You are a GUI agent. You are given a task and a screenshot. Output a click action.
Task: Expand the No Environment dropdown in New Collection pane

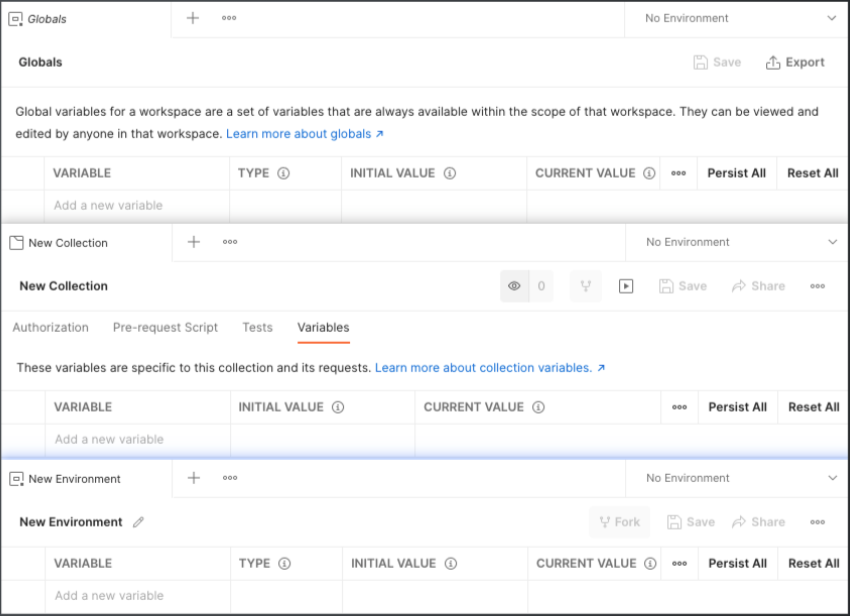(832, 242)
